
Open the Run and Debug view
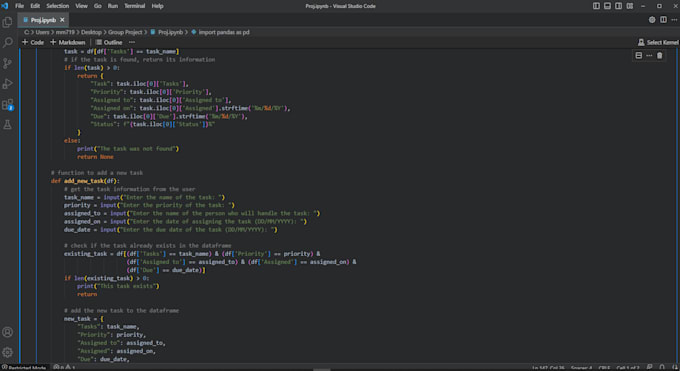coord(7,84)
